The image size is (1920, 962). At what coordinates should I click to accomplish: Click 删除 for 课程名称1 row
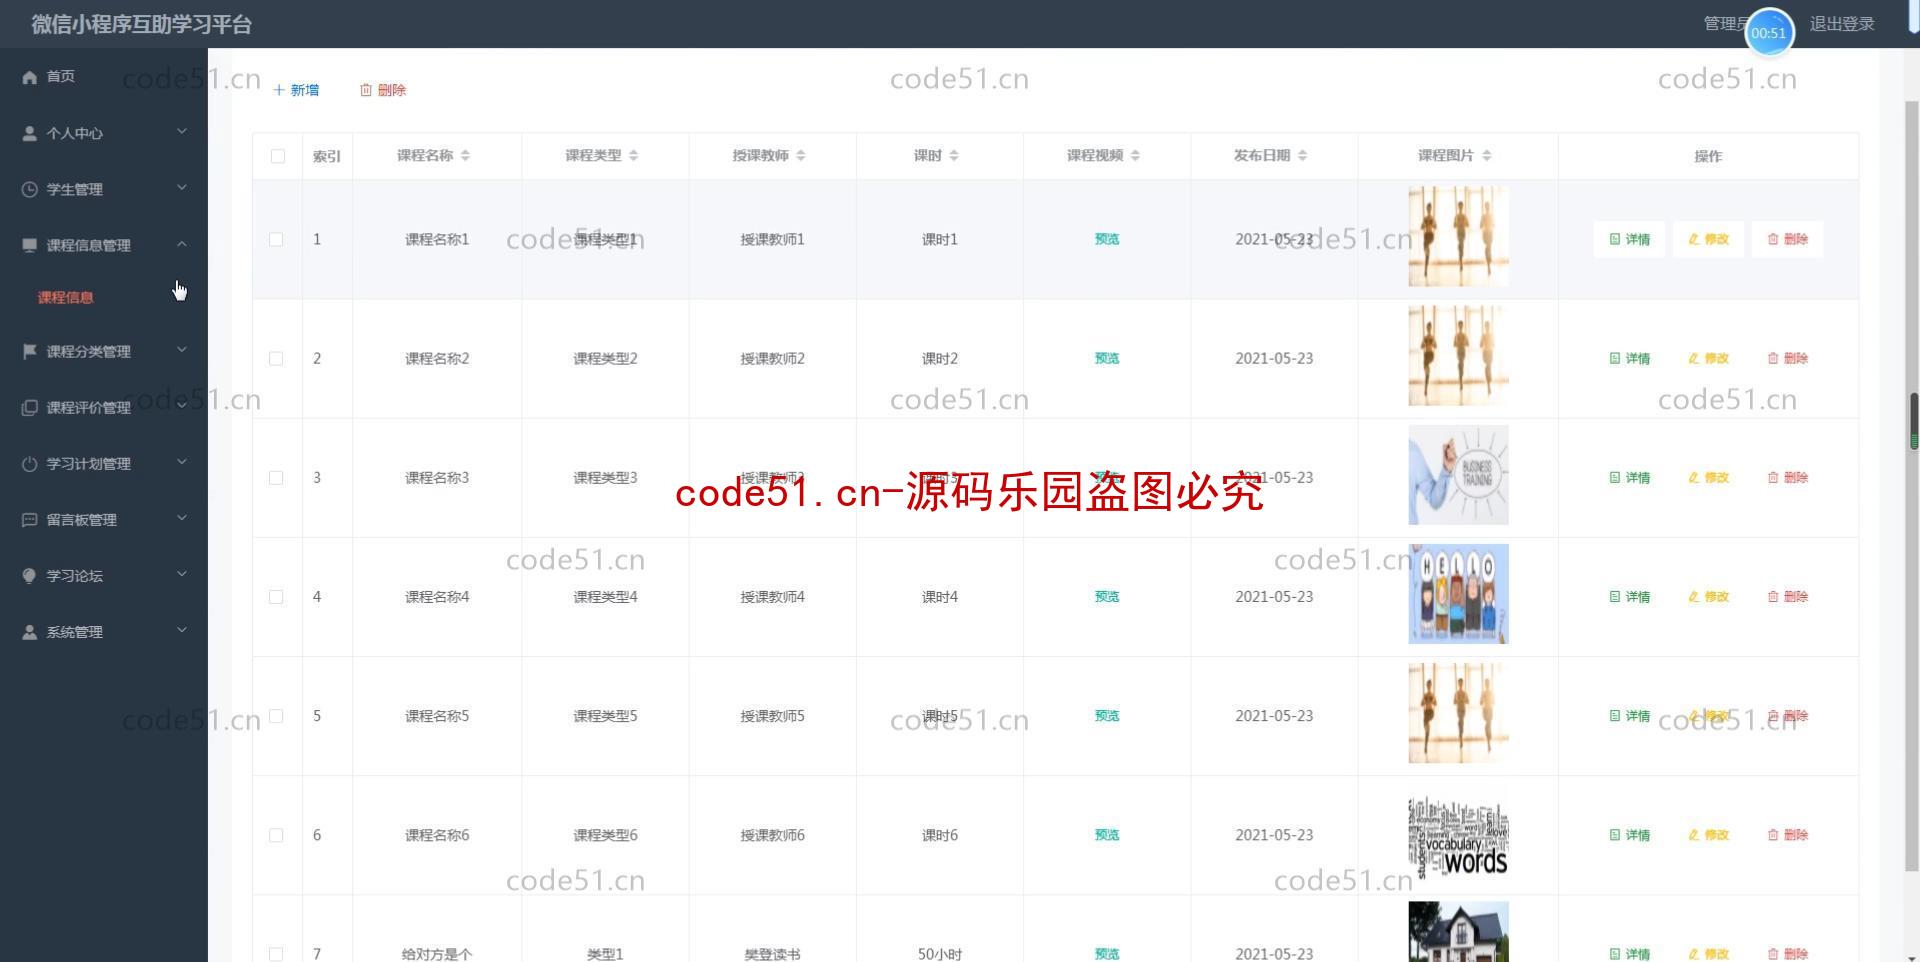point(1787,239)
